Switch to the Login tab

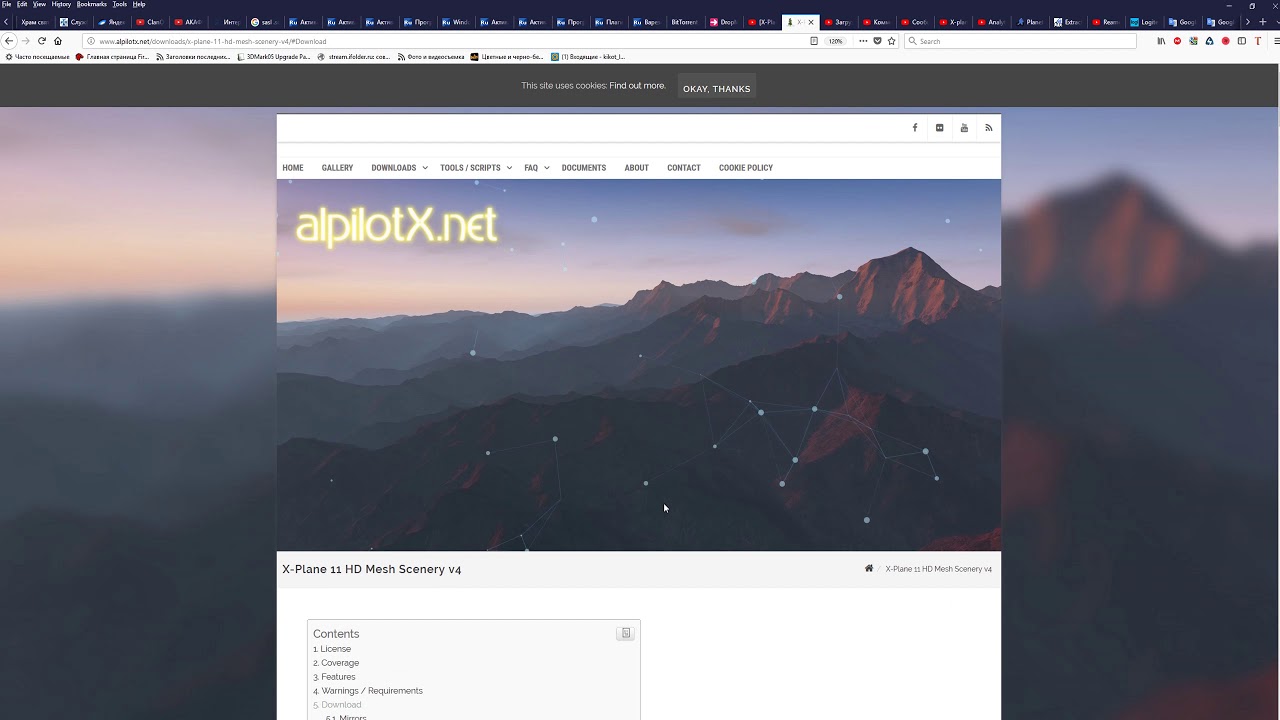[x=1144, y=22]
